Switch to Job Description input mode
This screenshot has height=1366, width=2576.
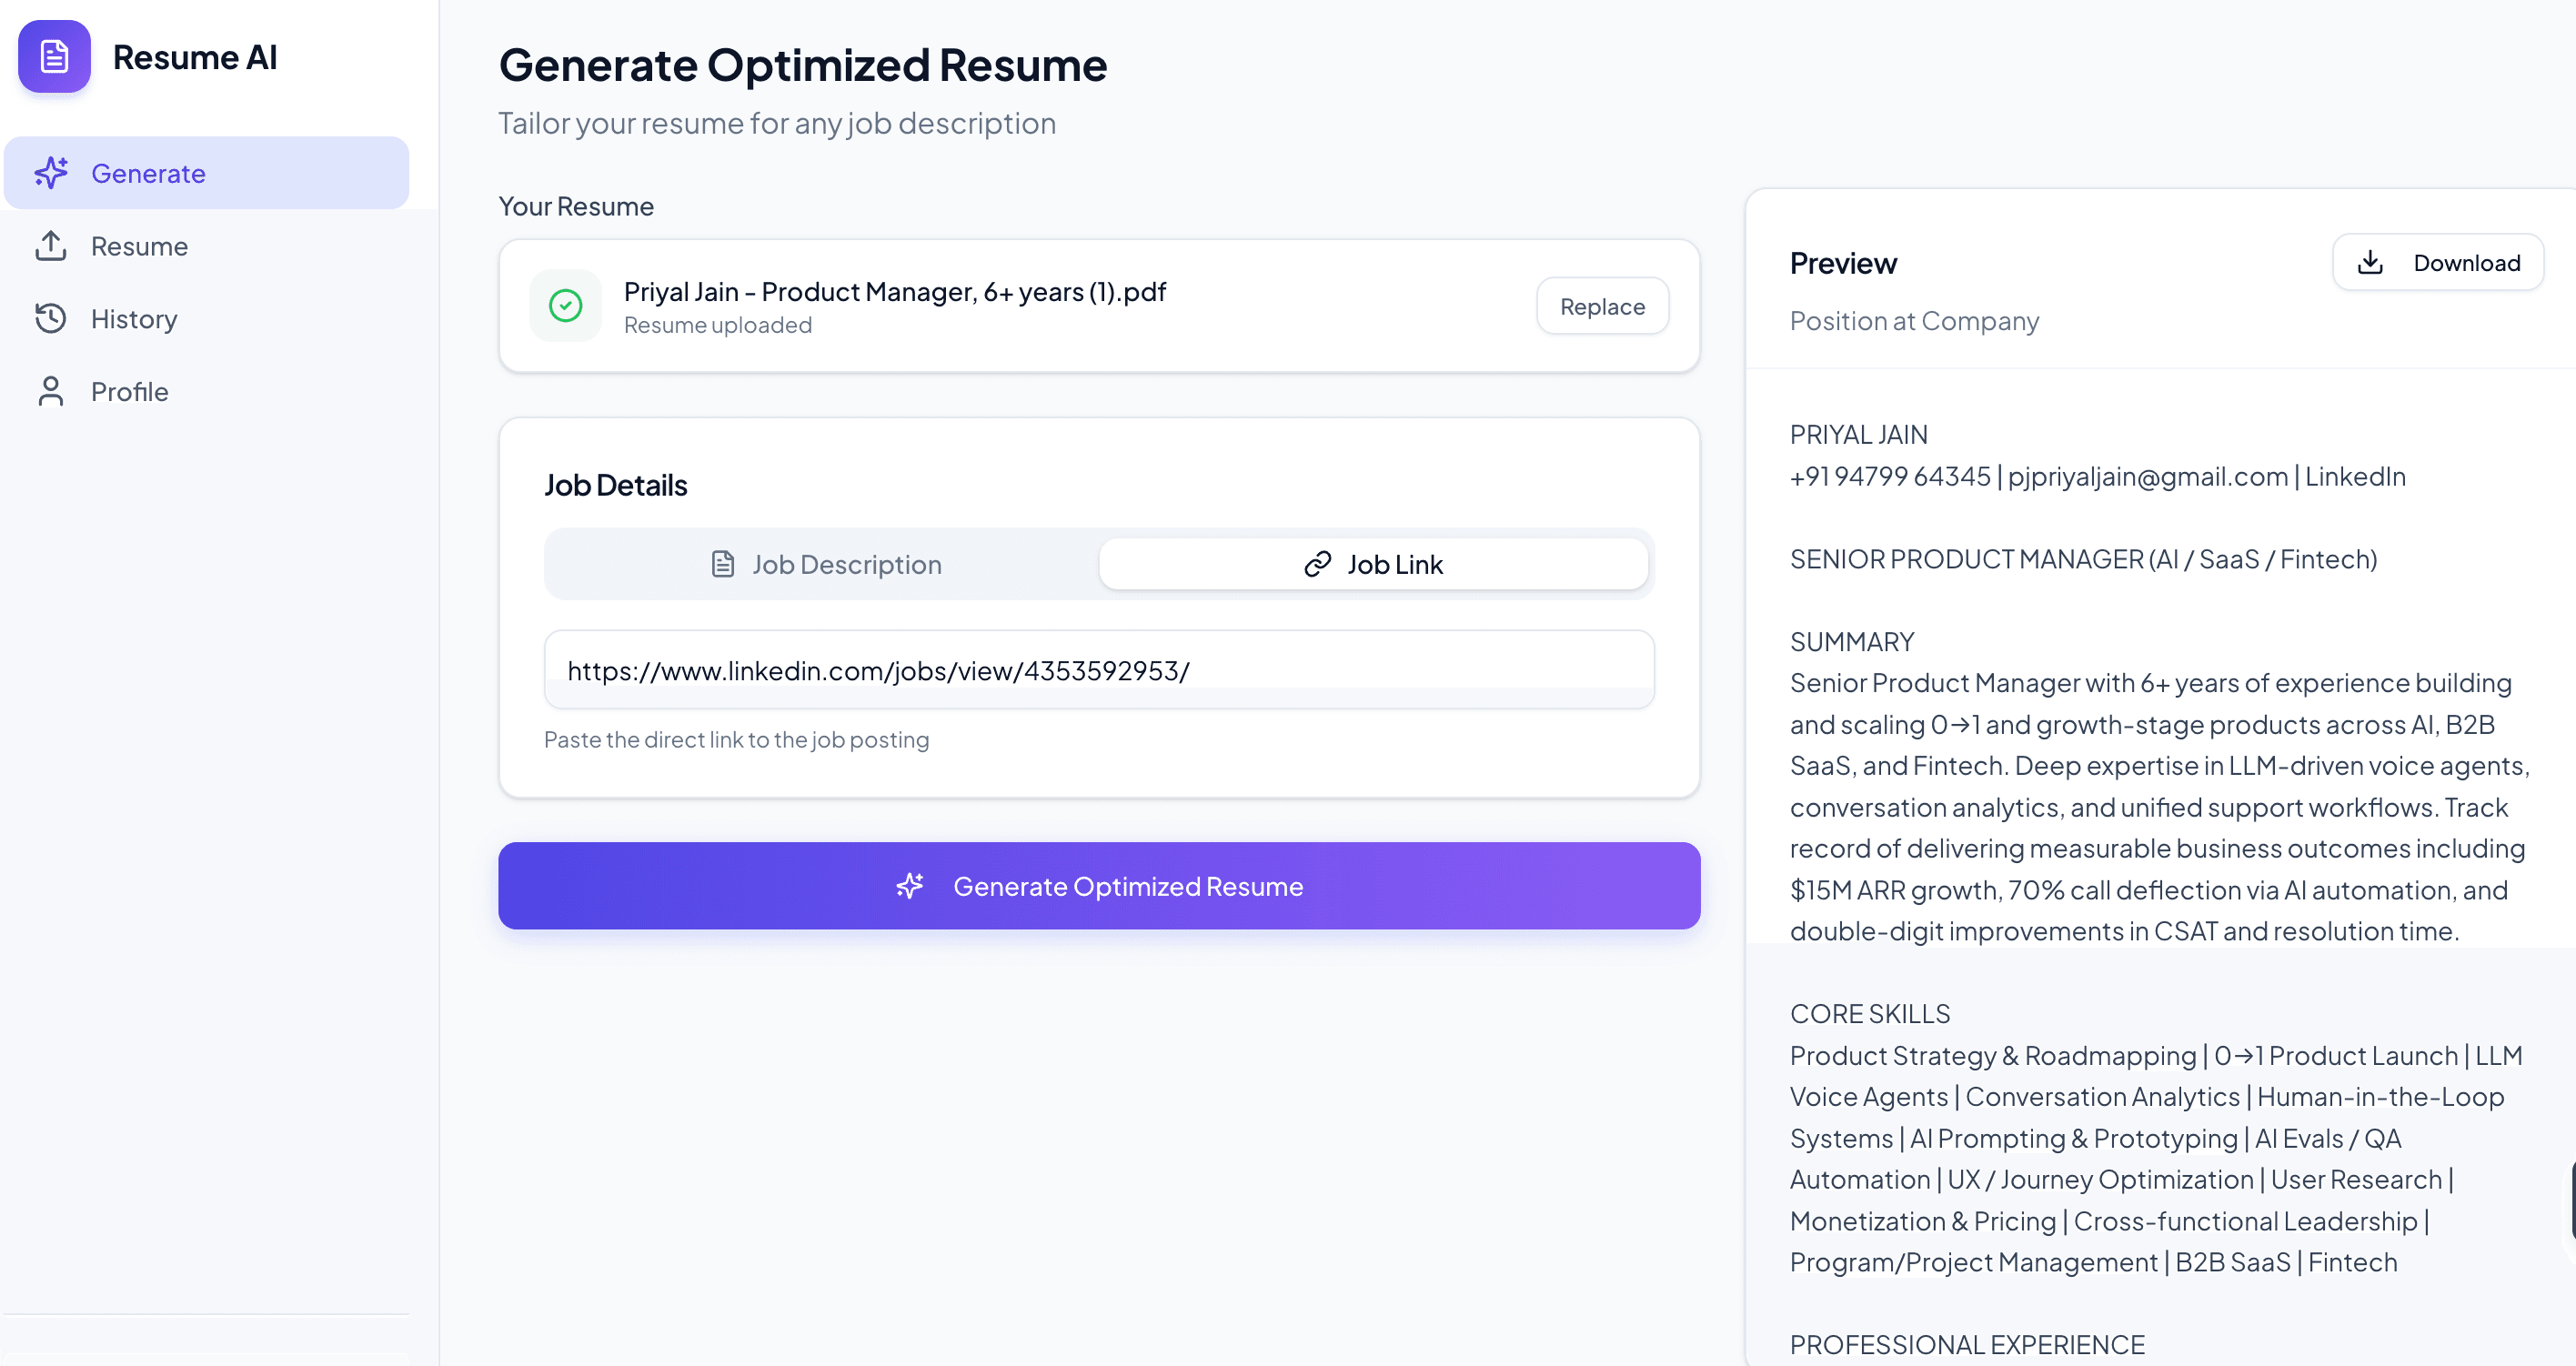point(846,564)
